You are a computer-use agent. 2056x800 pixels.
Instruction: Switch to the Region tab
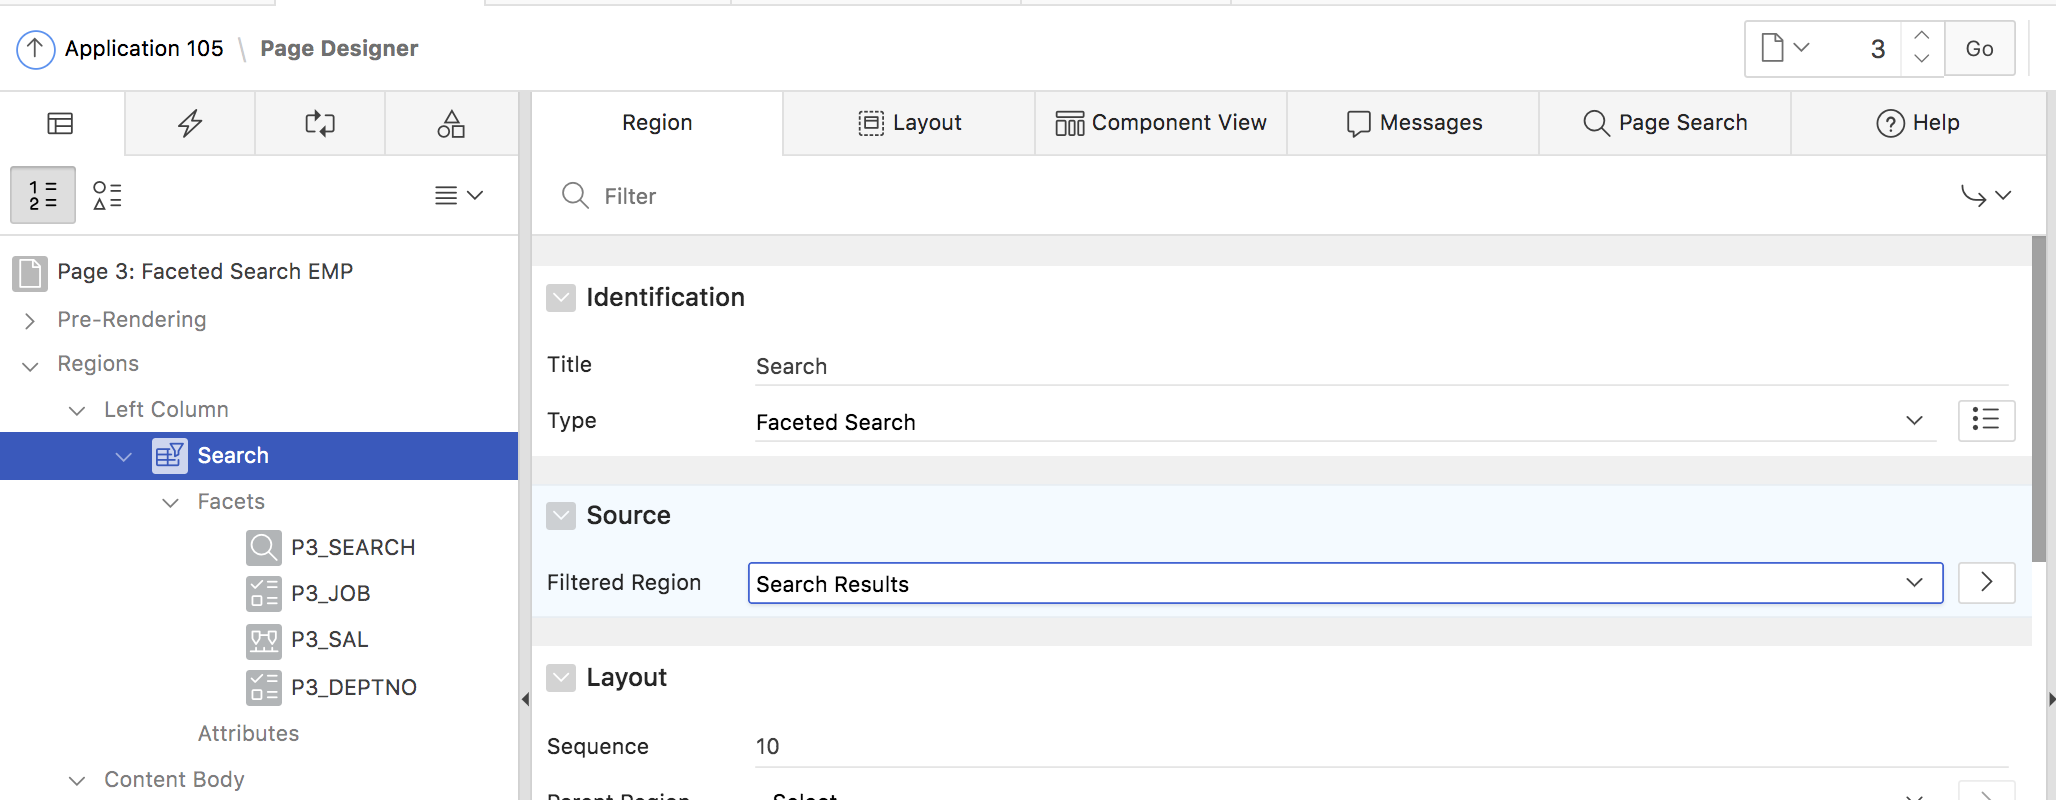pos(657,123)
